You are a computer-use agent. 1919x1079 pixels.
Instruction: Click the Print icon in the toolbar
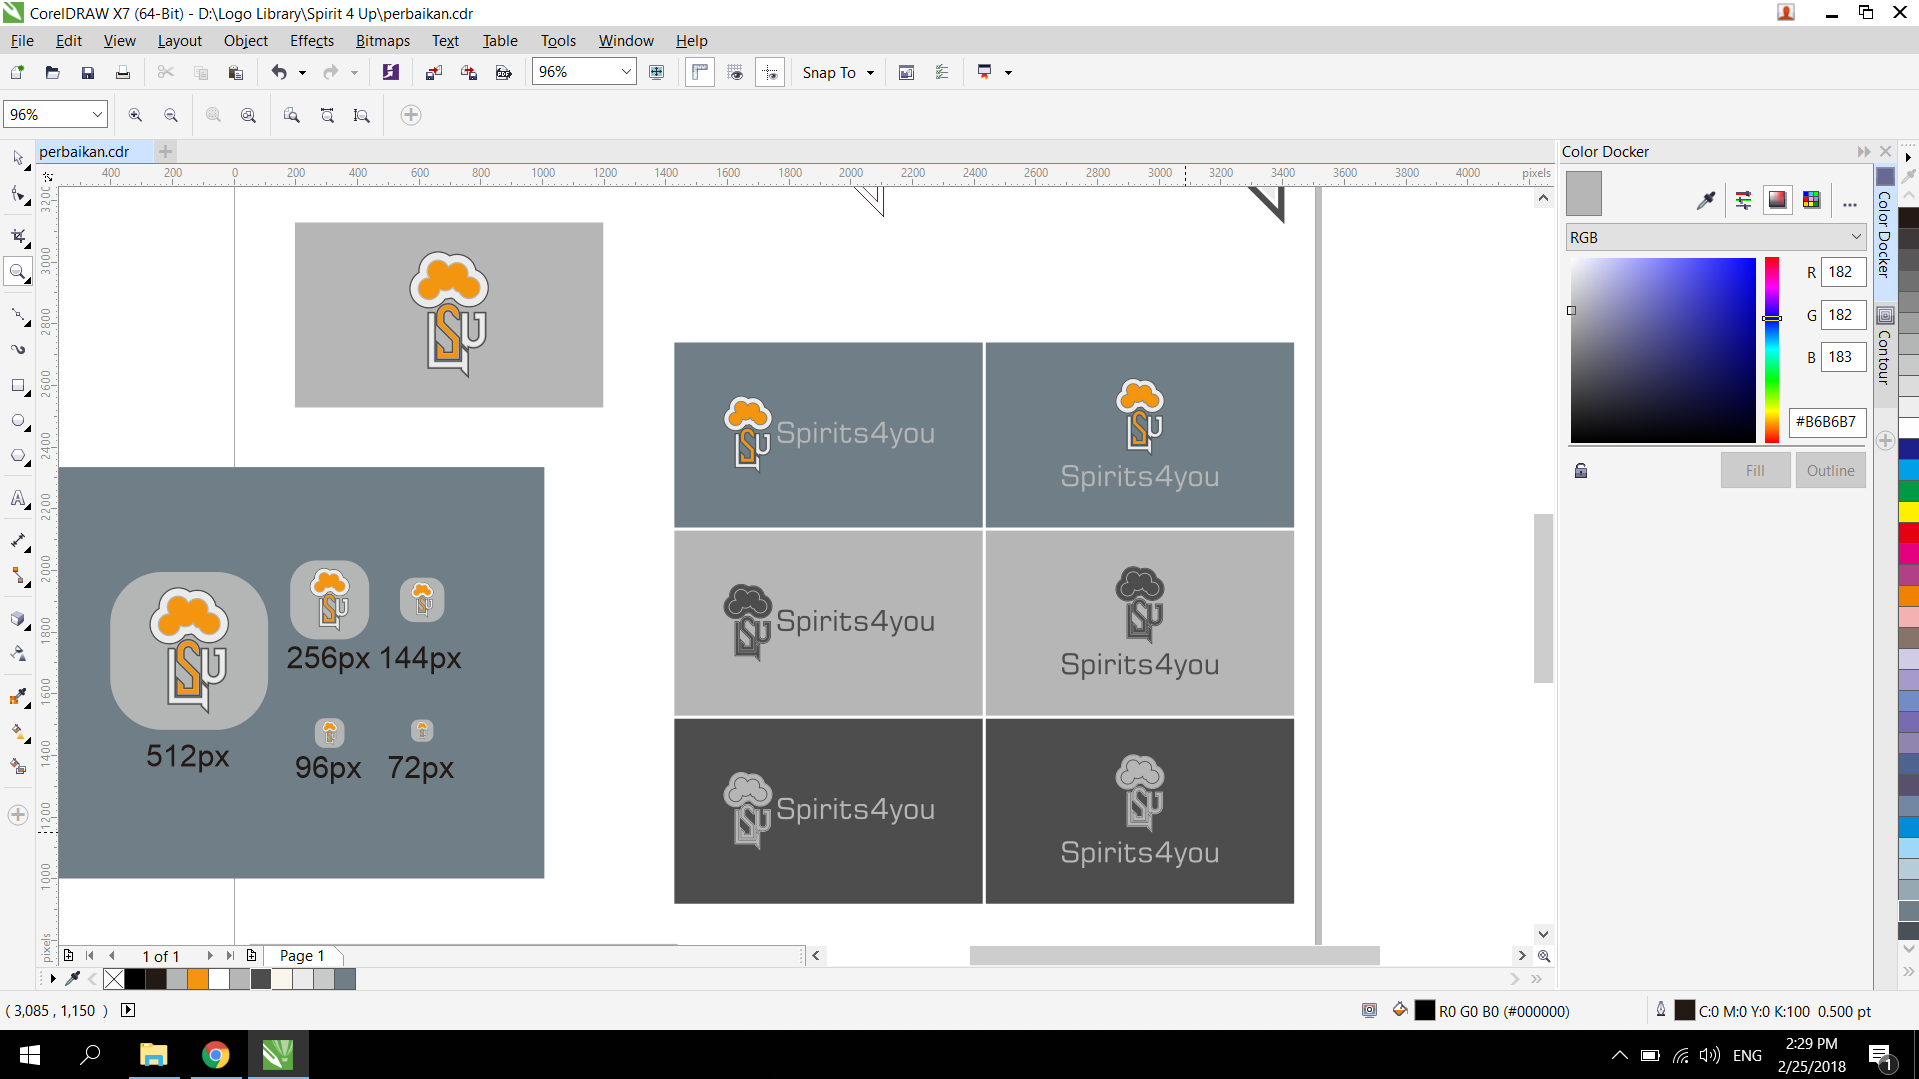point(123,72)
